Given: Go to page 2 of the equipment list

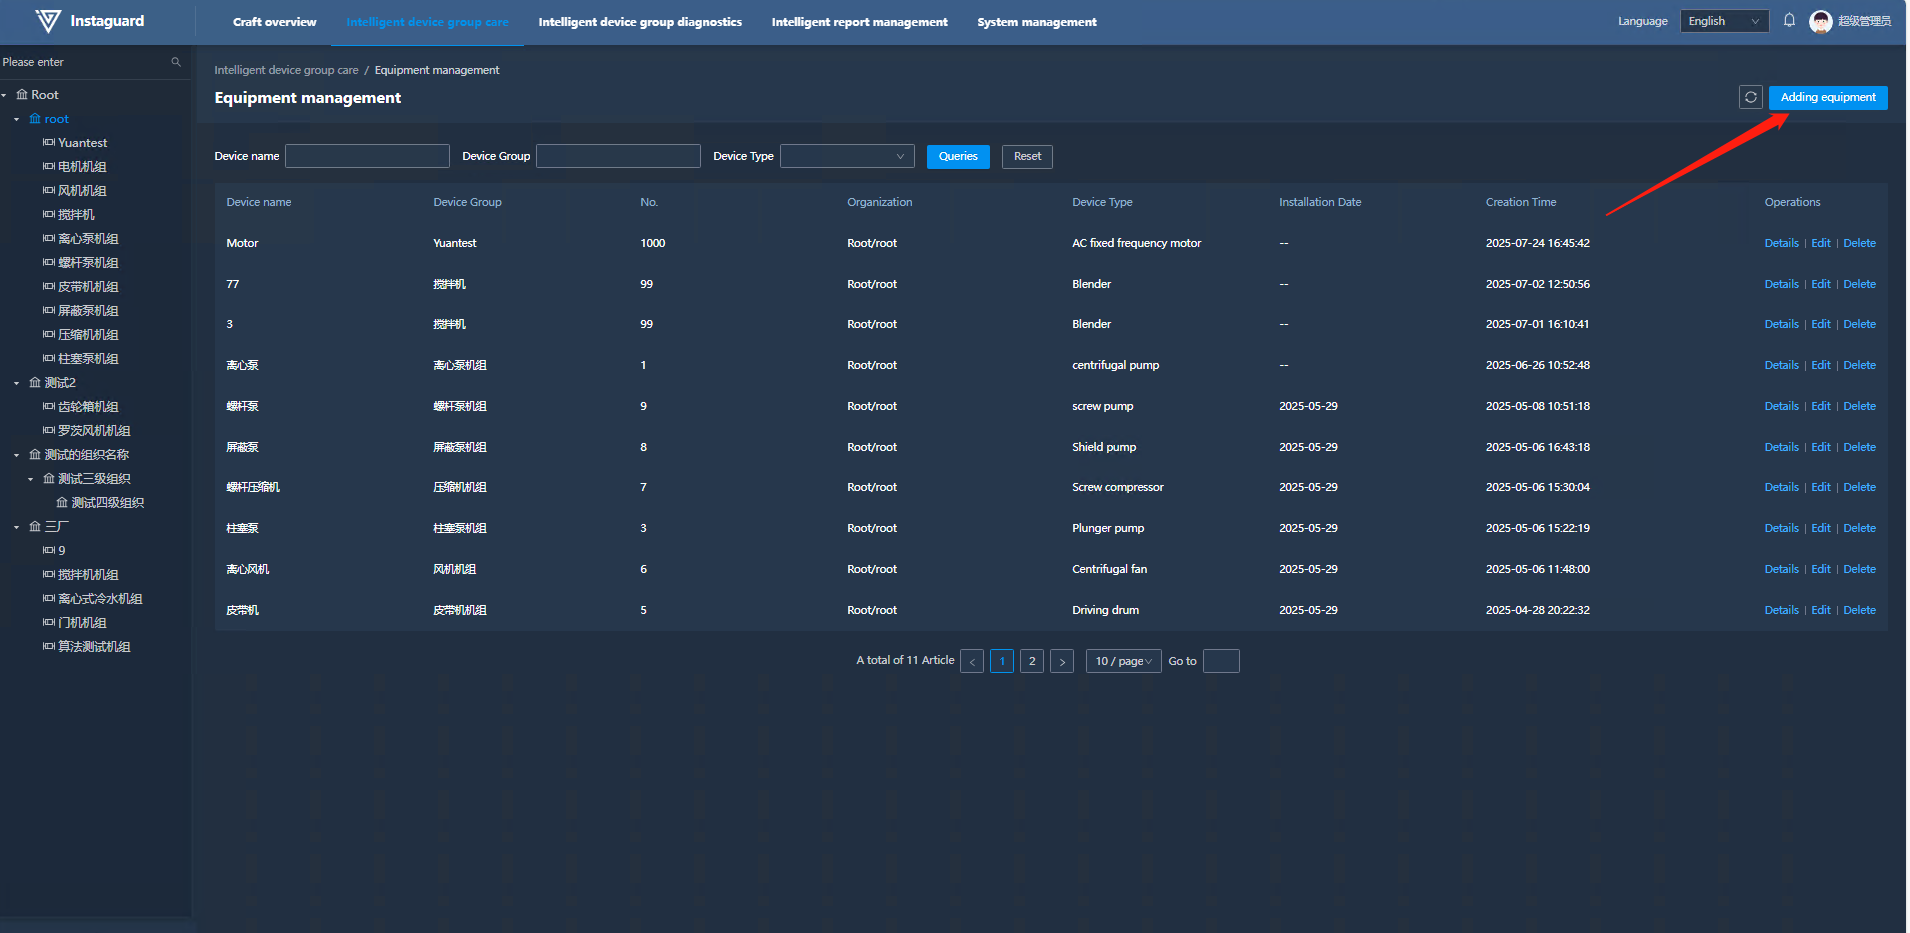Looking at the screenshot, I should click(1032, 661).
